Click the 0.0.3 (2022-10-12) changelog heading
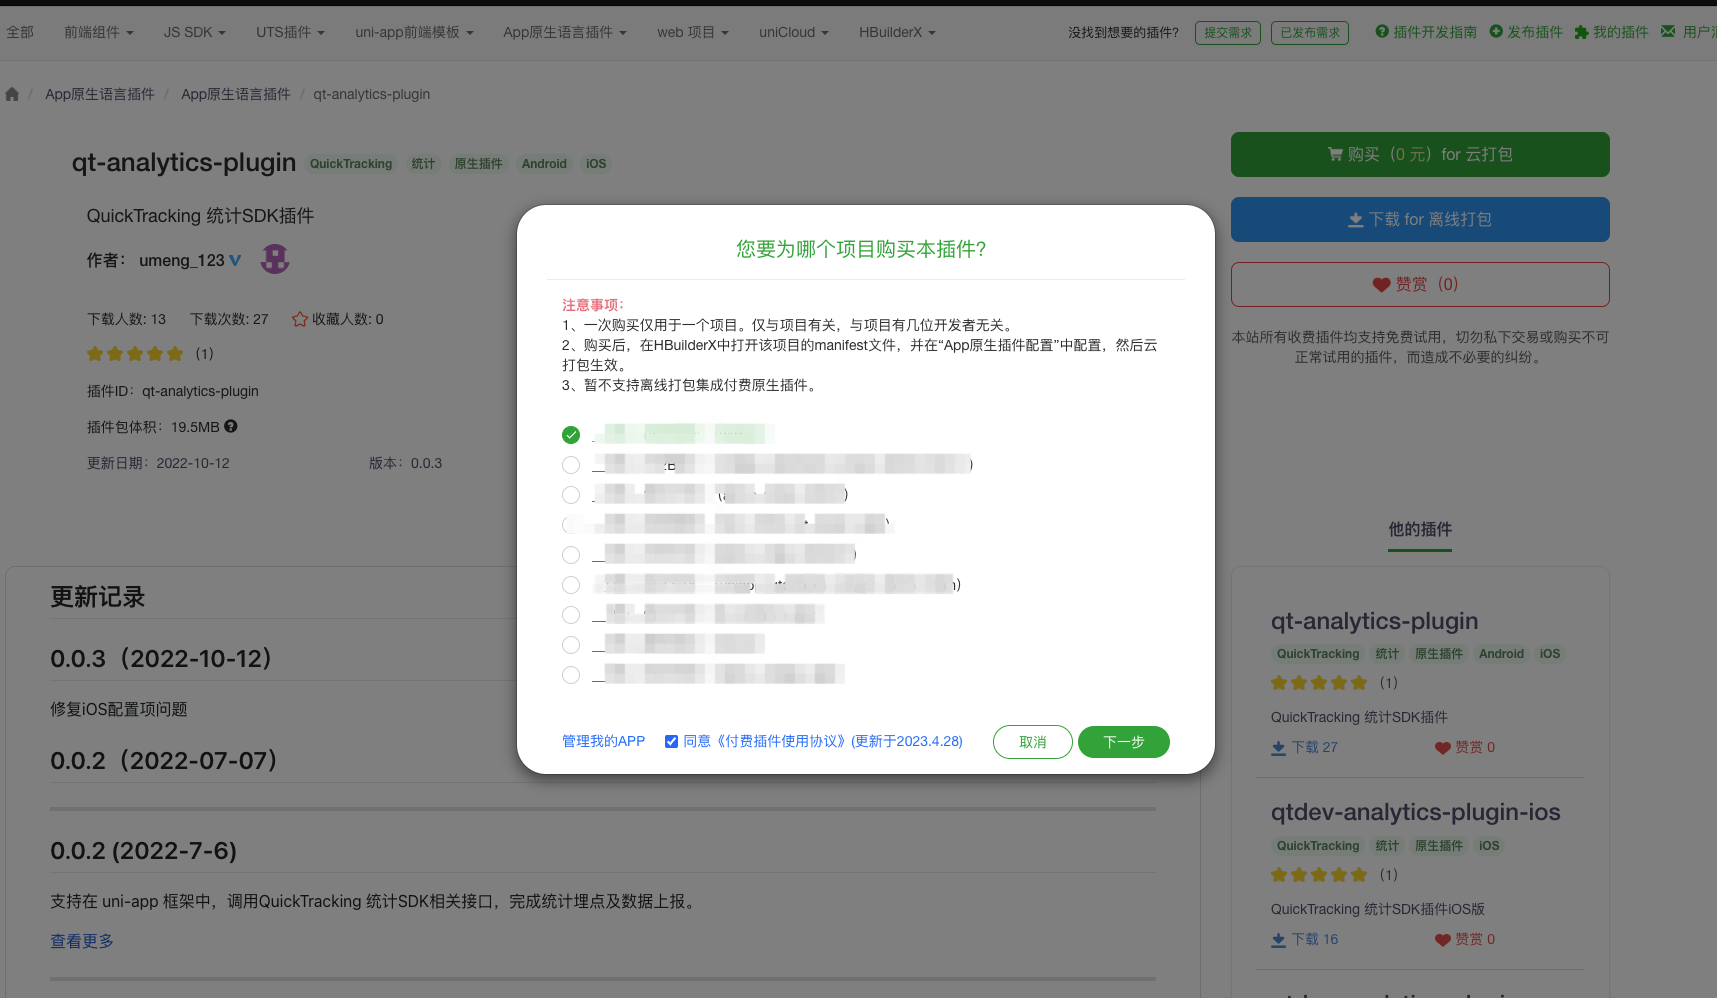Screen dimensions: 1717x998 pos(161,659)
